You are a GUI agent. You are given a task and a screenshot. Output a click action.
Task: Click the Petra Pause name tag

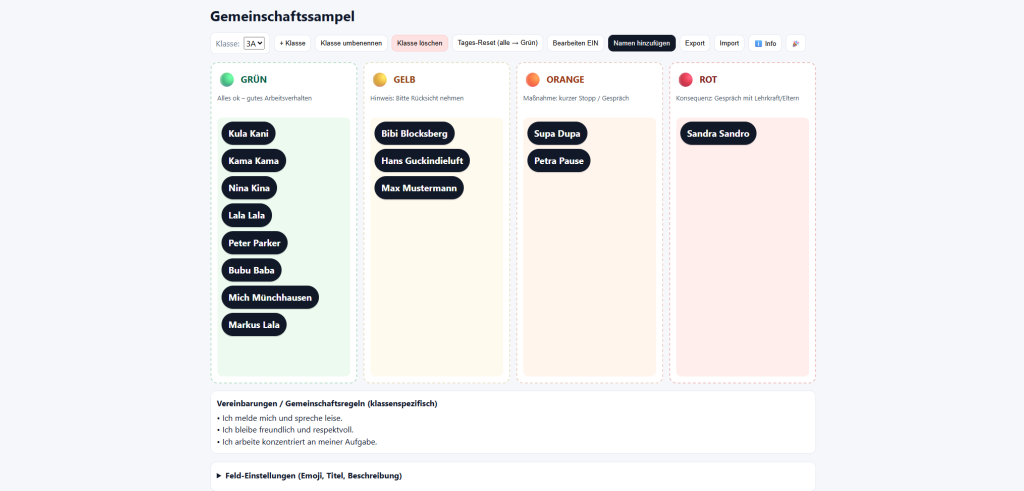(x=559, y=160)
